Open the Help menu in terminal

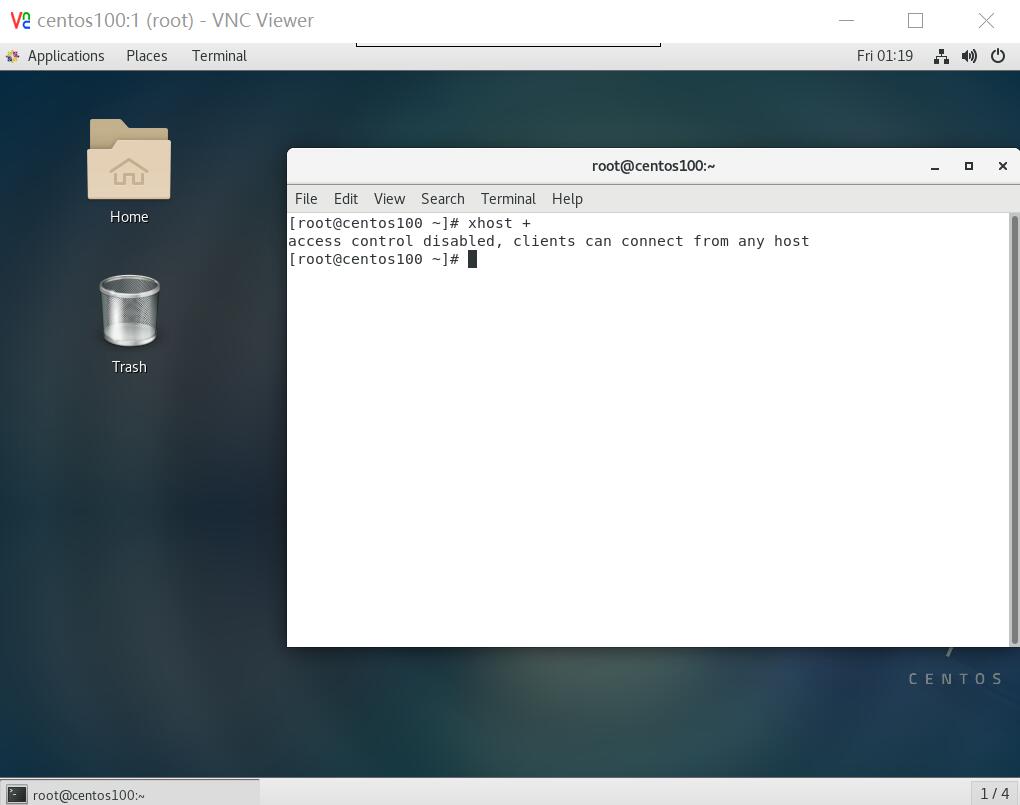[567, 198]
